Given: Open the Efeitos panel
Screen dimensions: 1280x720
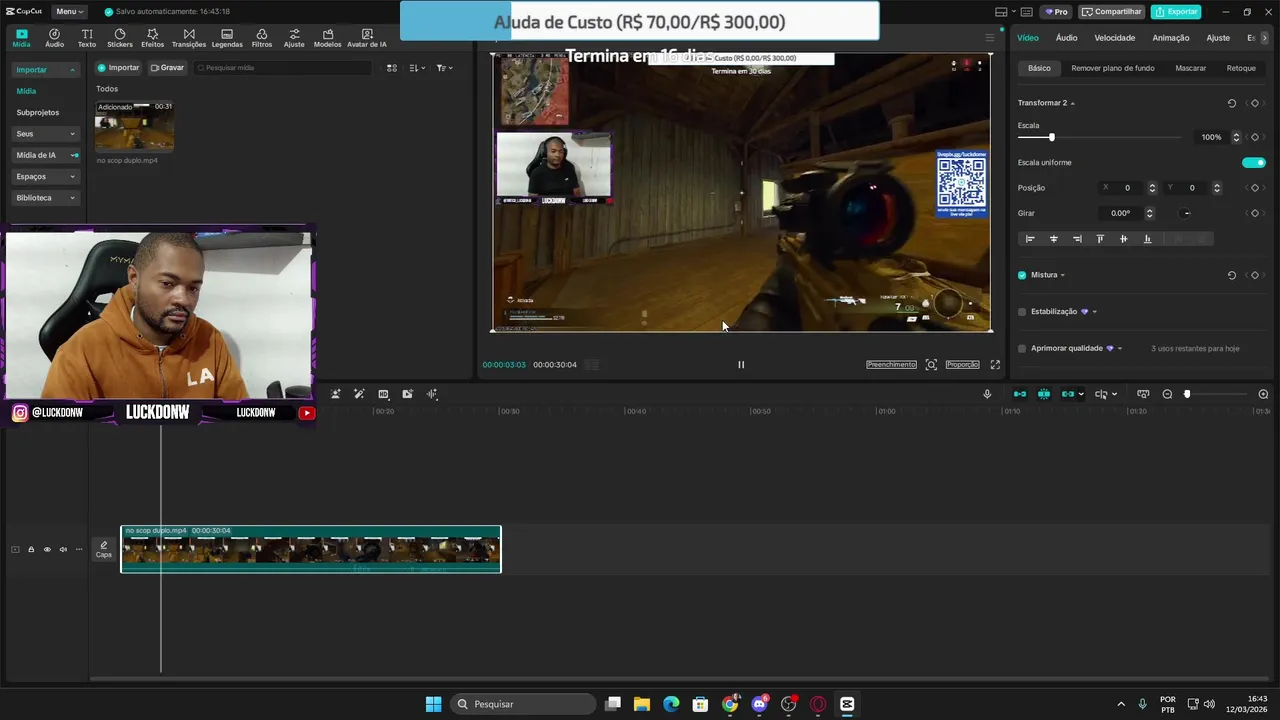Looking at the screenshot, I should click(153, 38).
